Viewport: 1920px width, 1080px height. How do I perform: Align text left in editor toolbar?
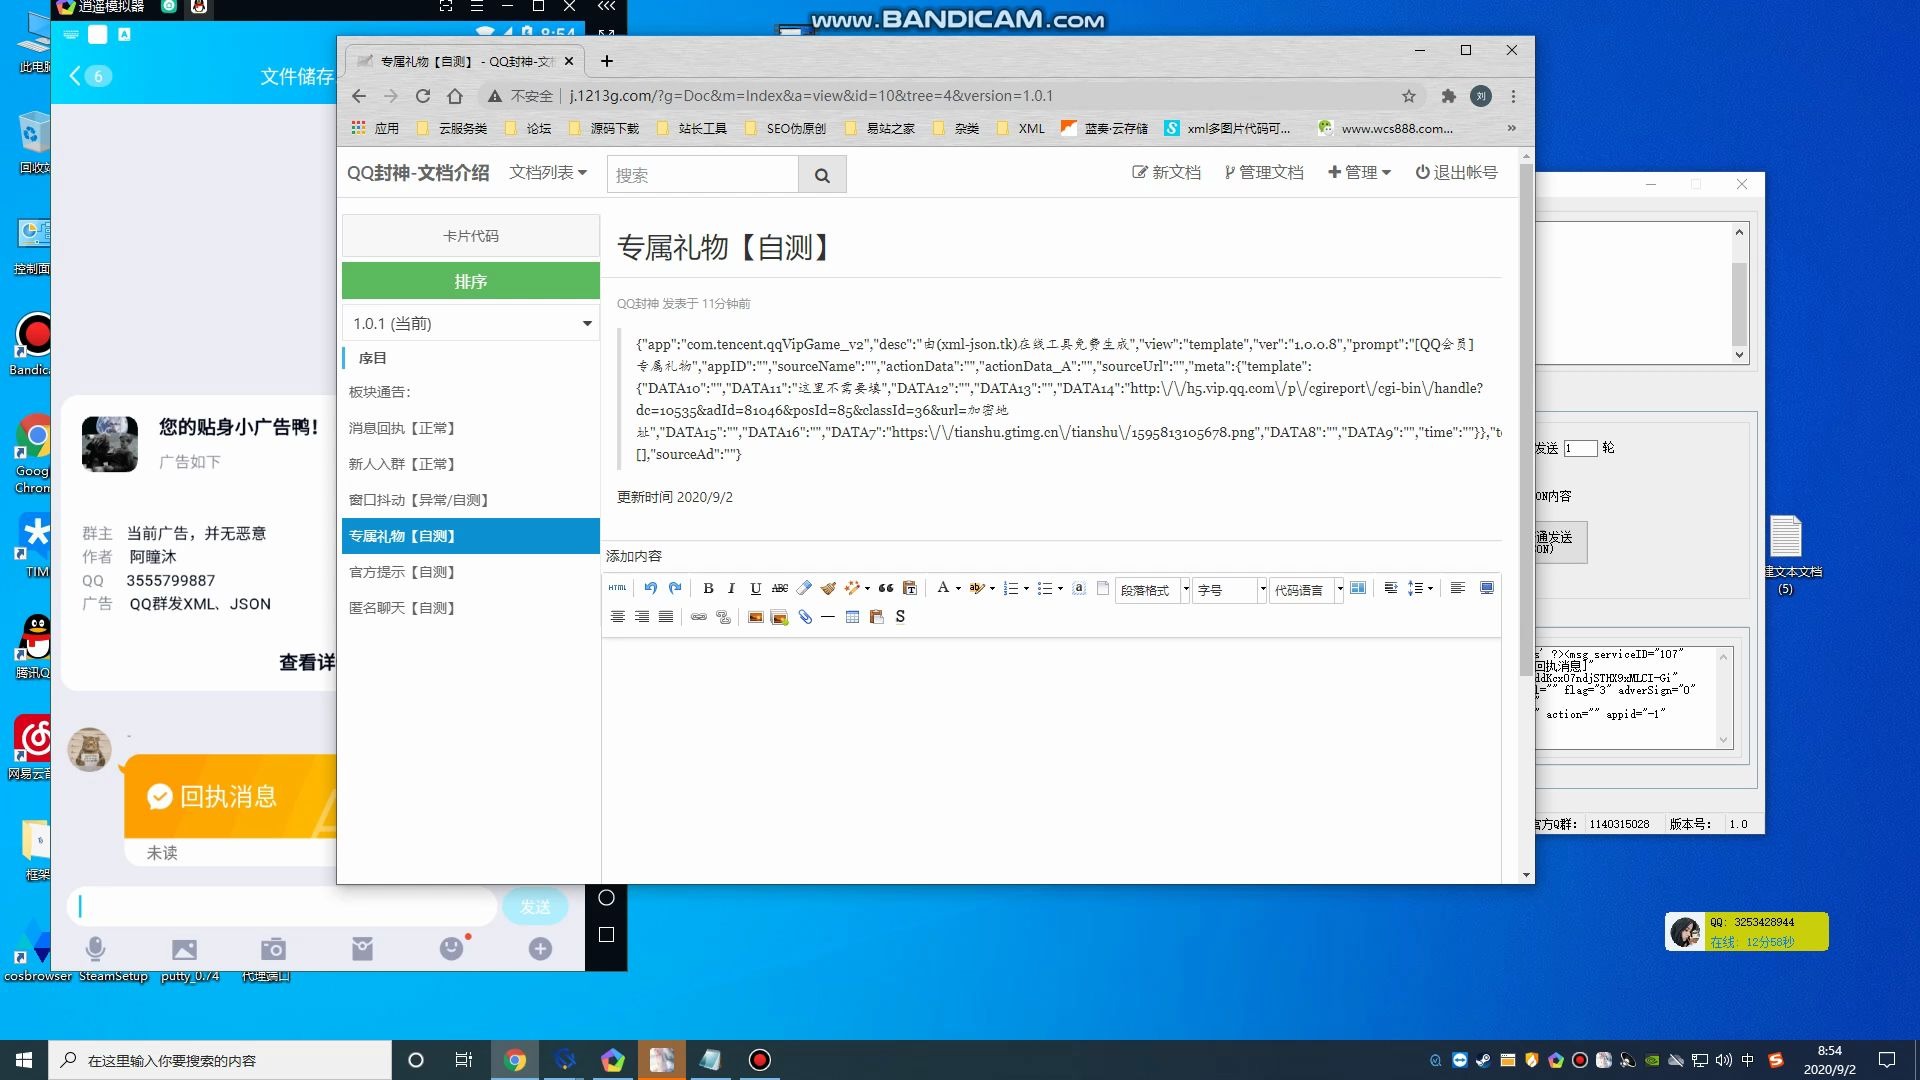coord(1458,588)
